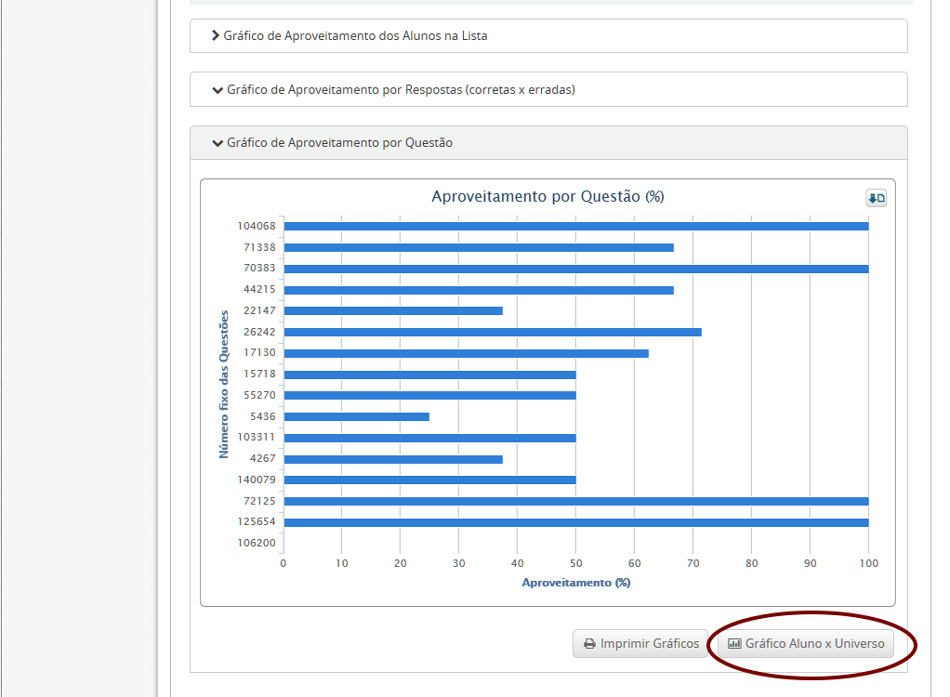Click the bar for question 104068
The image size is (950, 697).
[x=575, y=226]
